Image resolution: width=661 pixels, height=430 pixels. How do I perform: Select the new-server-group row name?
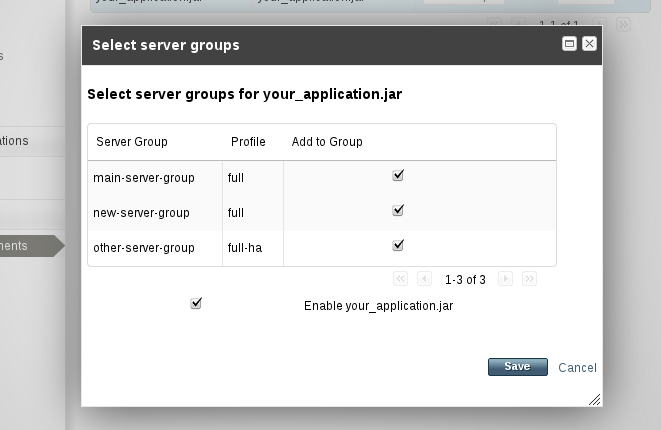[x=141, y=213]
